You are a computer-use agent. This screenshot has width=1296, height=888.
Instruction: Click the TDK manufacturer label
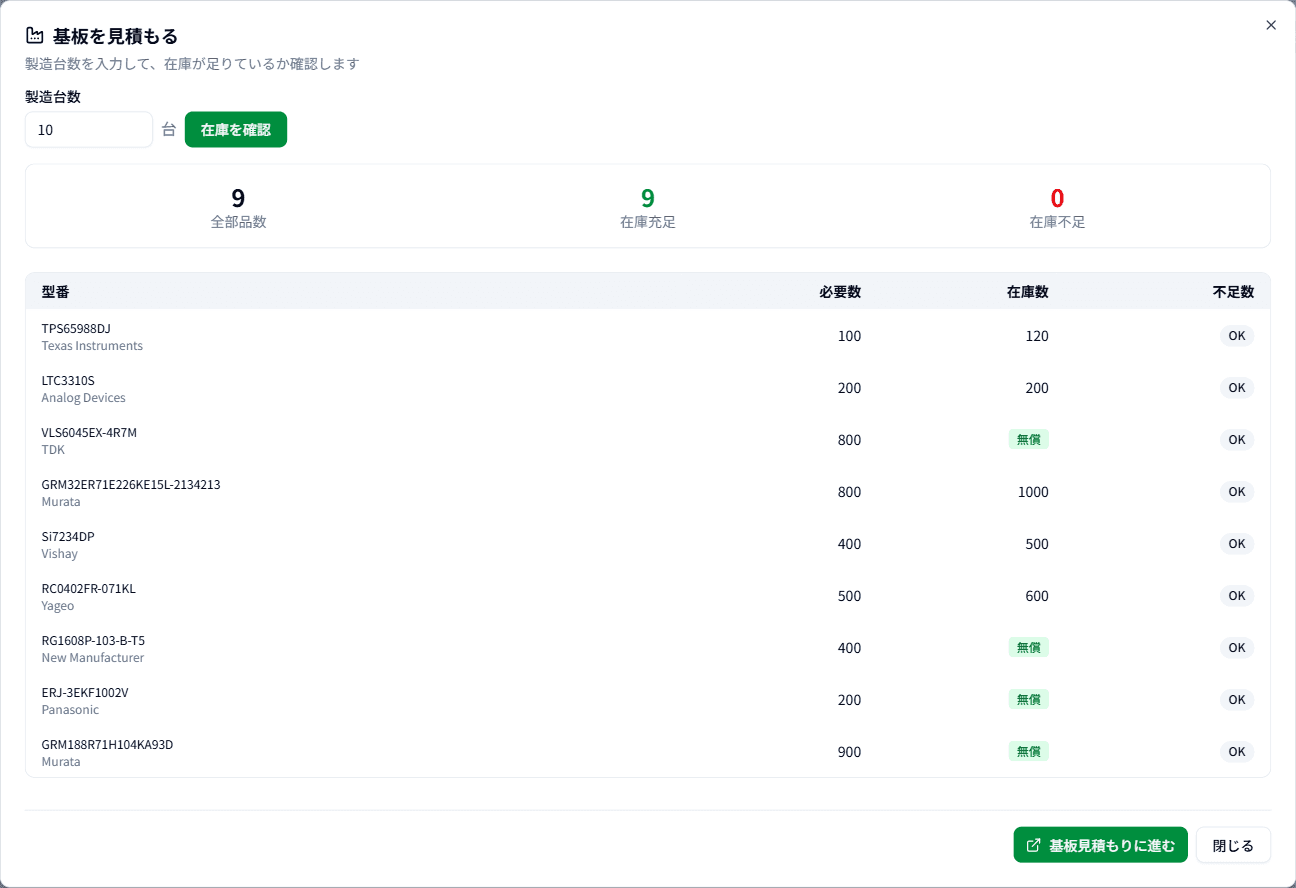53,450
